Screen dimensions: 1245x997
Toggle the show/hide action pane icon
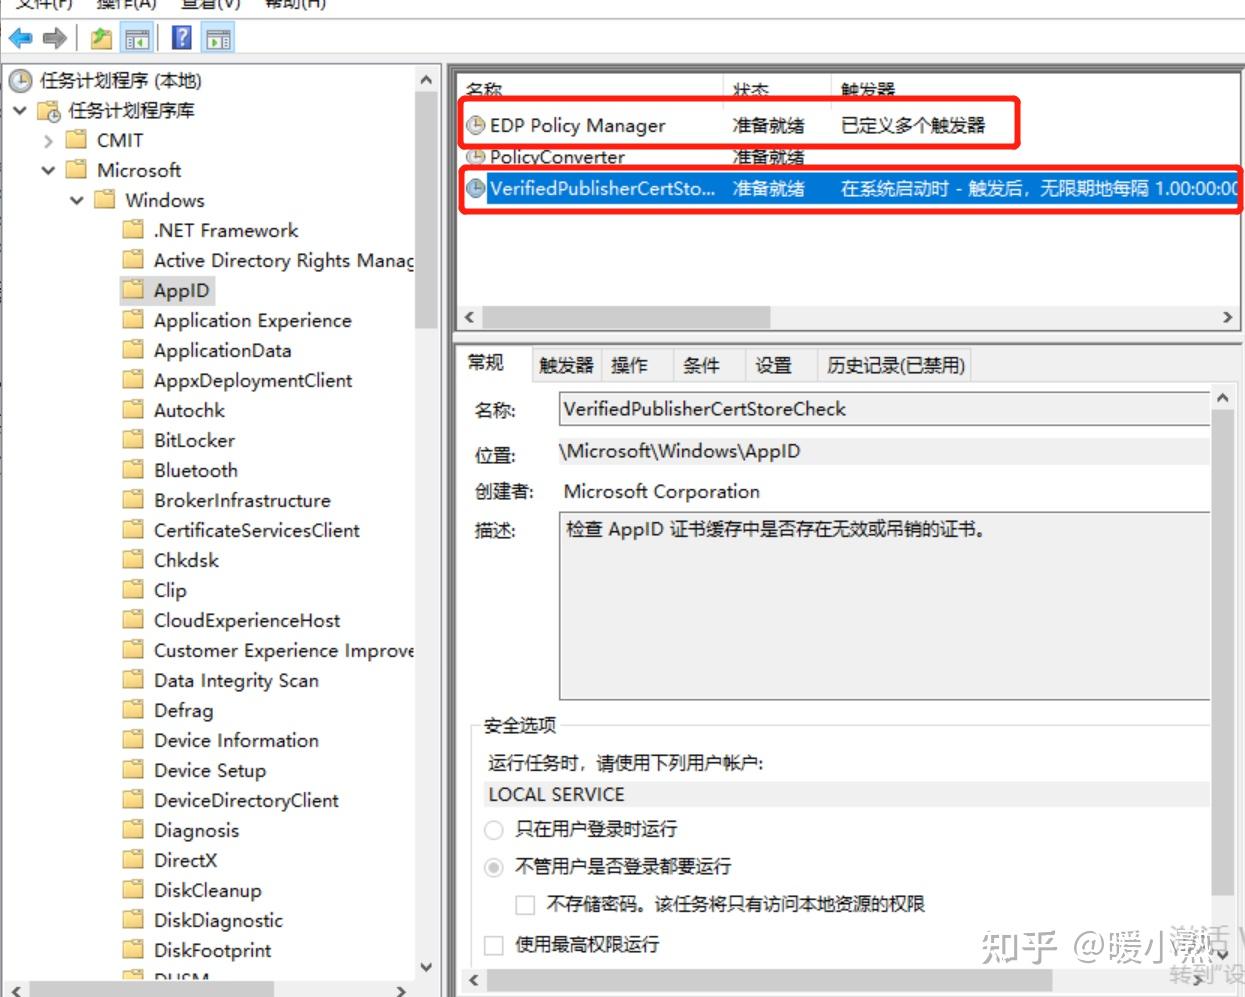(x=216, y=38)
